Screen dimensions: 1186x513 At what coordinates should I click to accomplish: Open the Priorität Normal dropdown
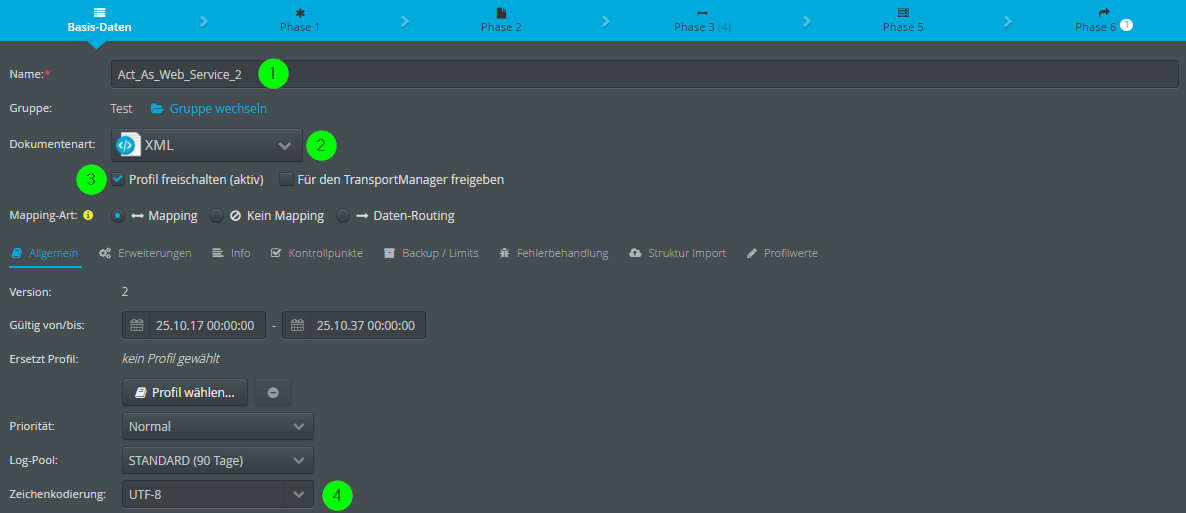click(x=218, y=426)
